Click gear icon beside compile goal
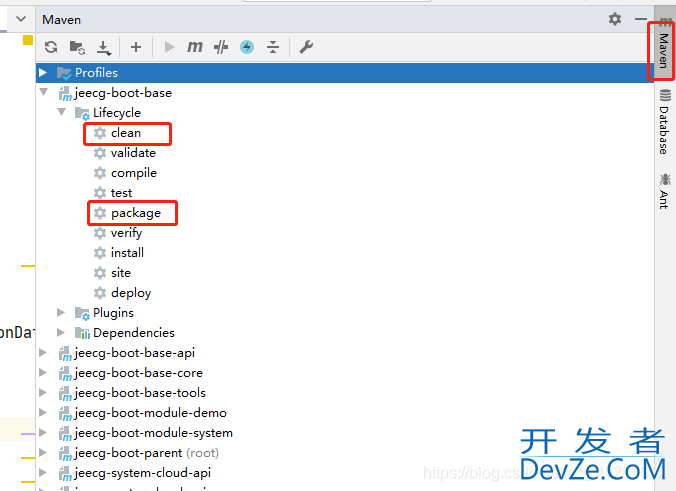The image size is (676, 491). [x=100, y=173]
